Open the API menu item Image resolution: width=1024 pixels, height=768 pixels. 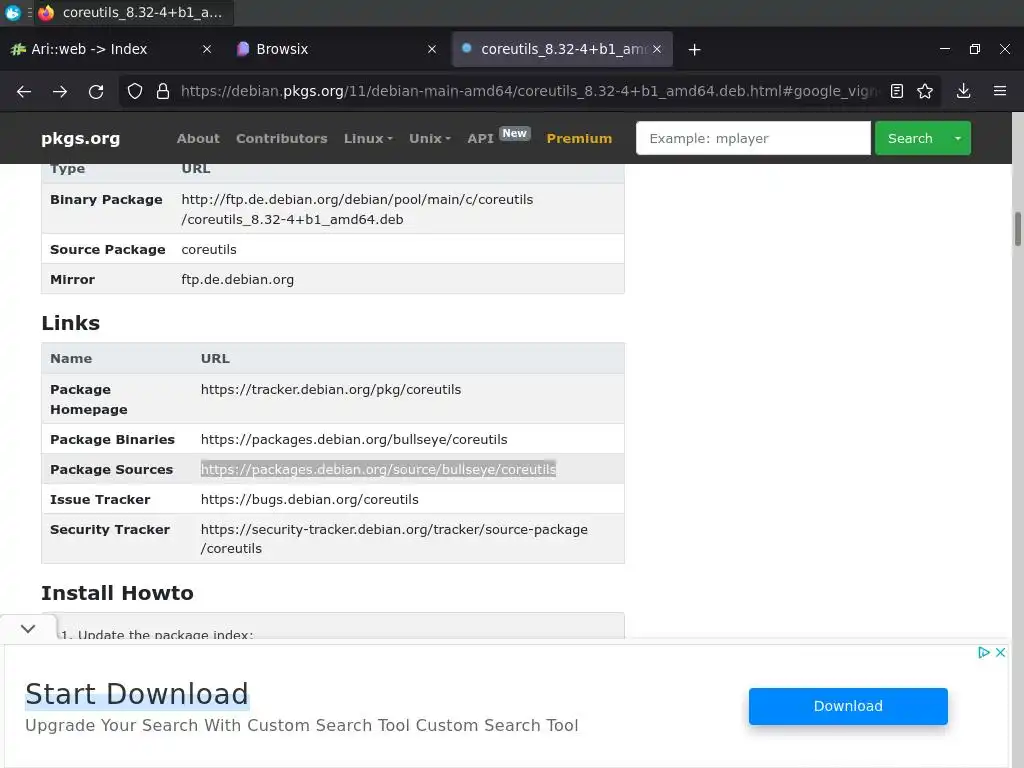tap(481, 138)
